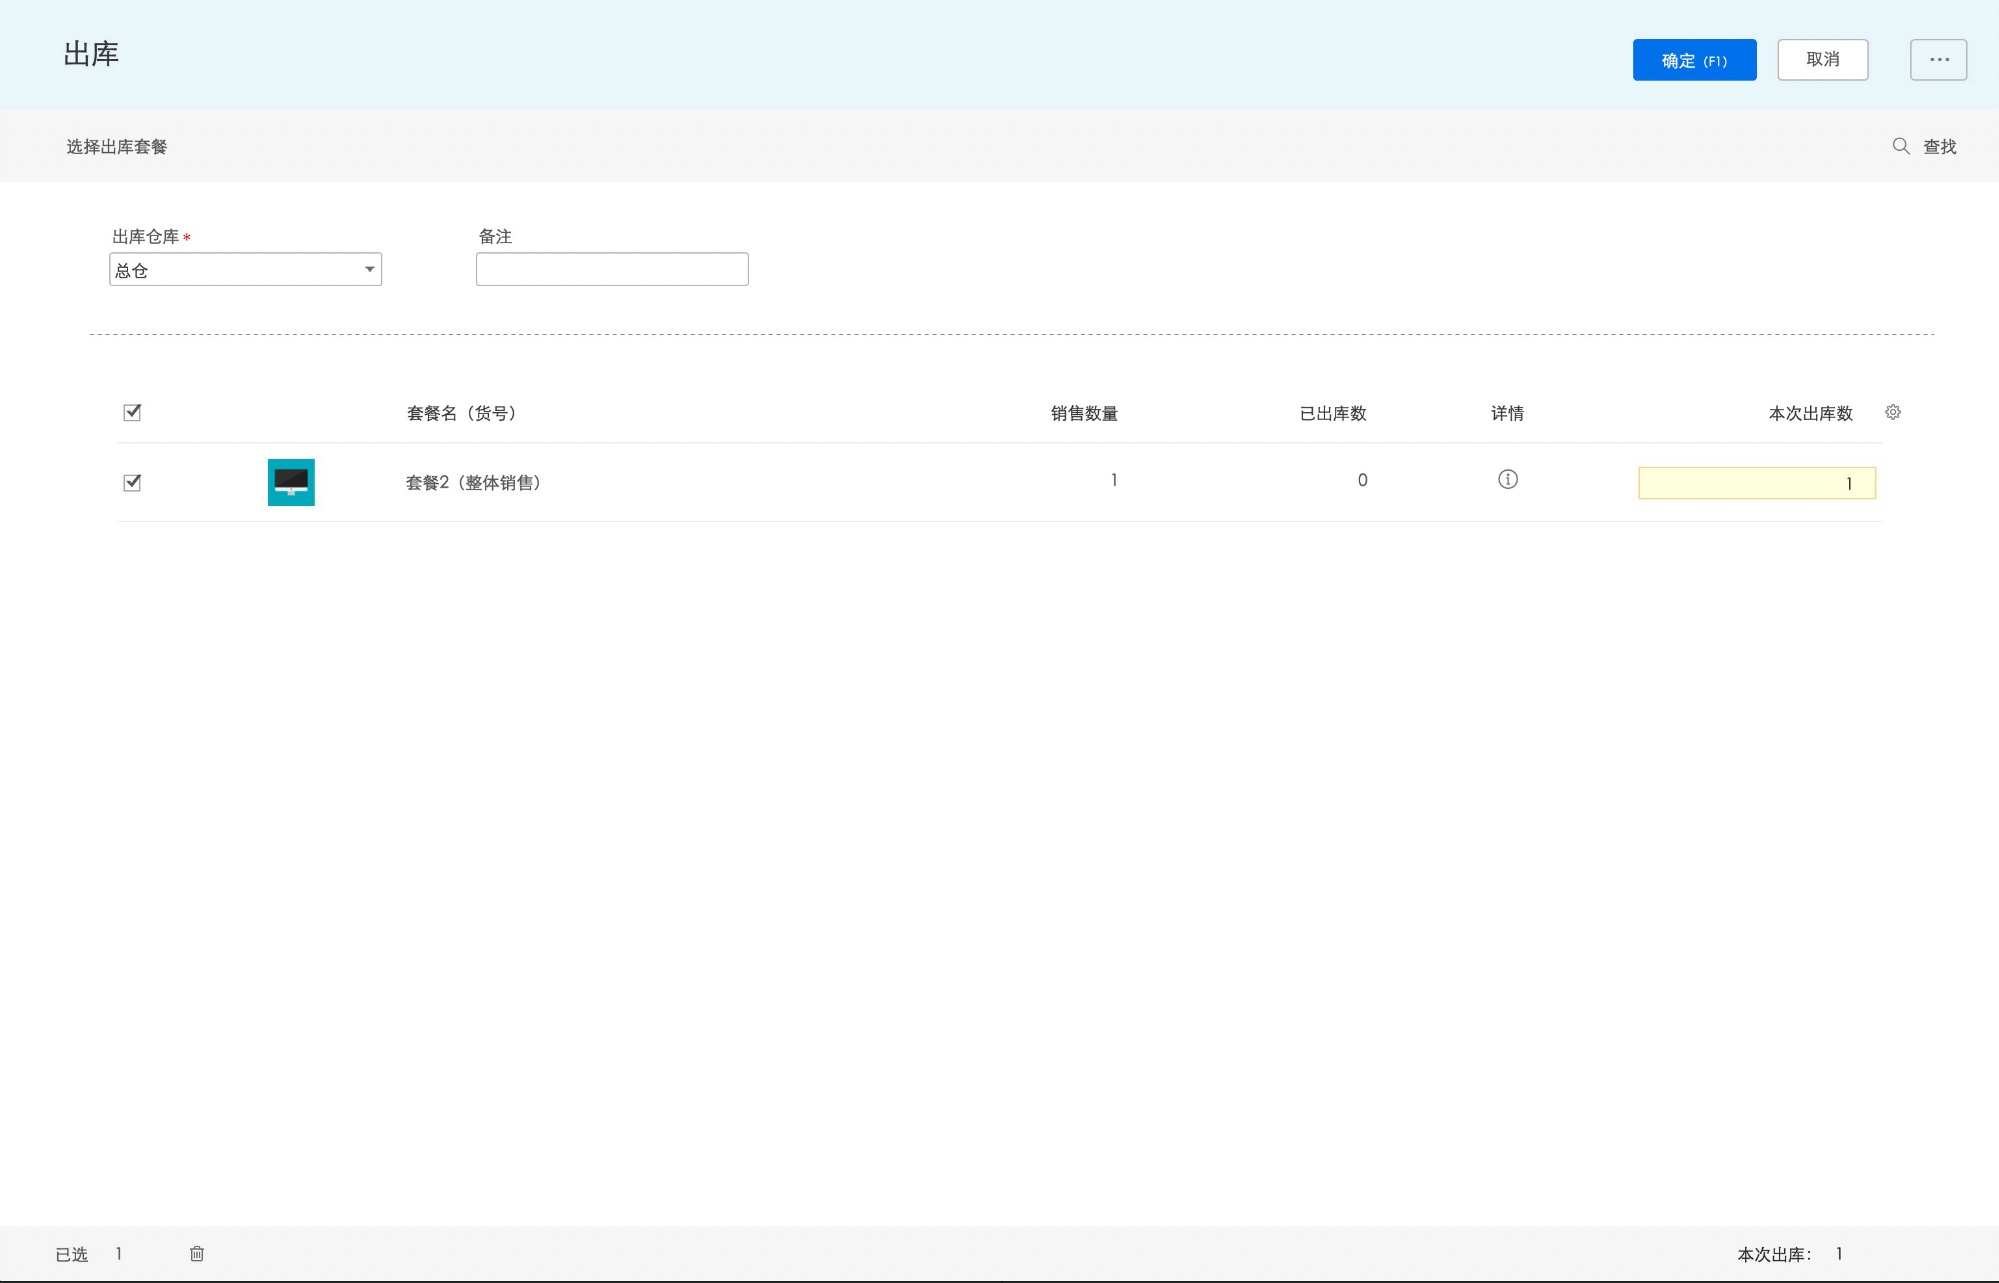Uncheck the 套餐2 row checkbox
Screen dimensions: 1999x1283
click(x=132, y=482)
